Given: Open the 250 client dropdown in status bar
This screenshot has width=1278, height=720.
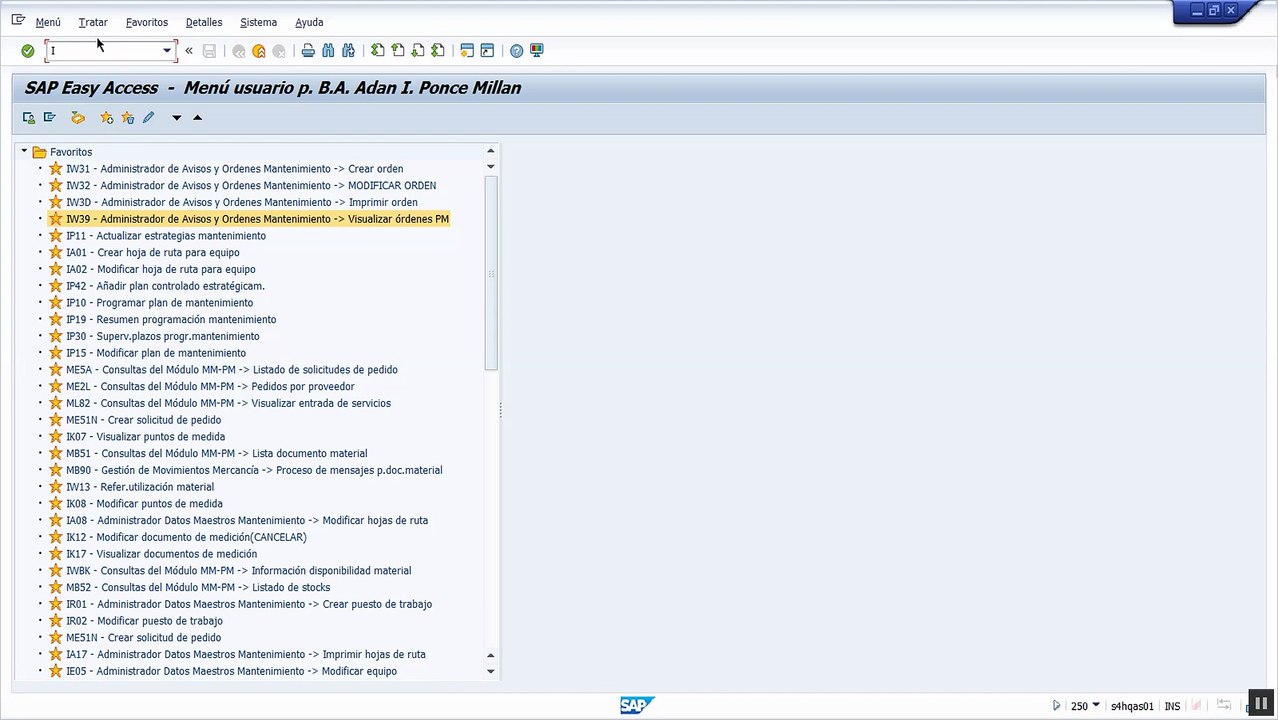Looking at the screenshot, I should coord(1096,705).
